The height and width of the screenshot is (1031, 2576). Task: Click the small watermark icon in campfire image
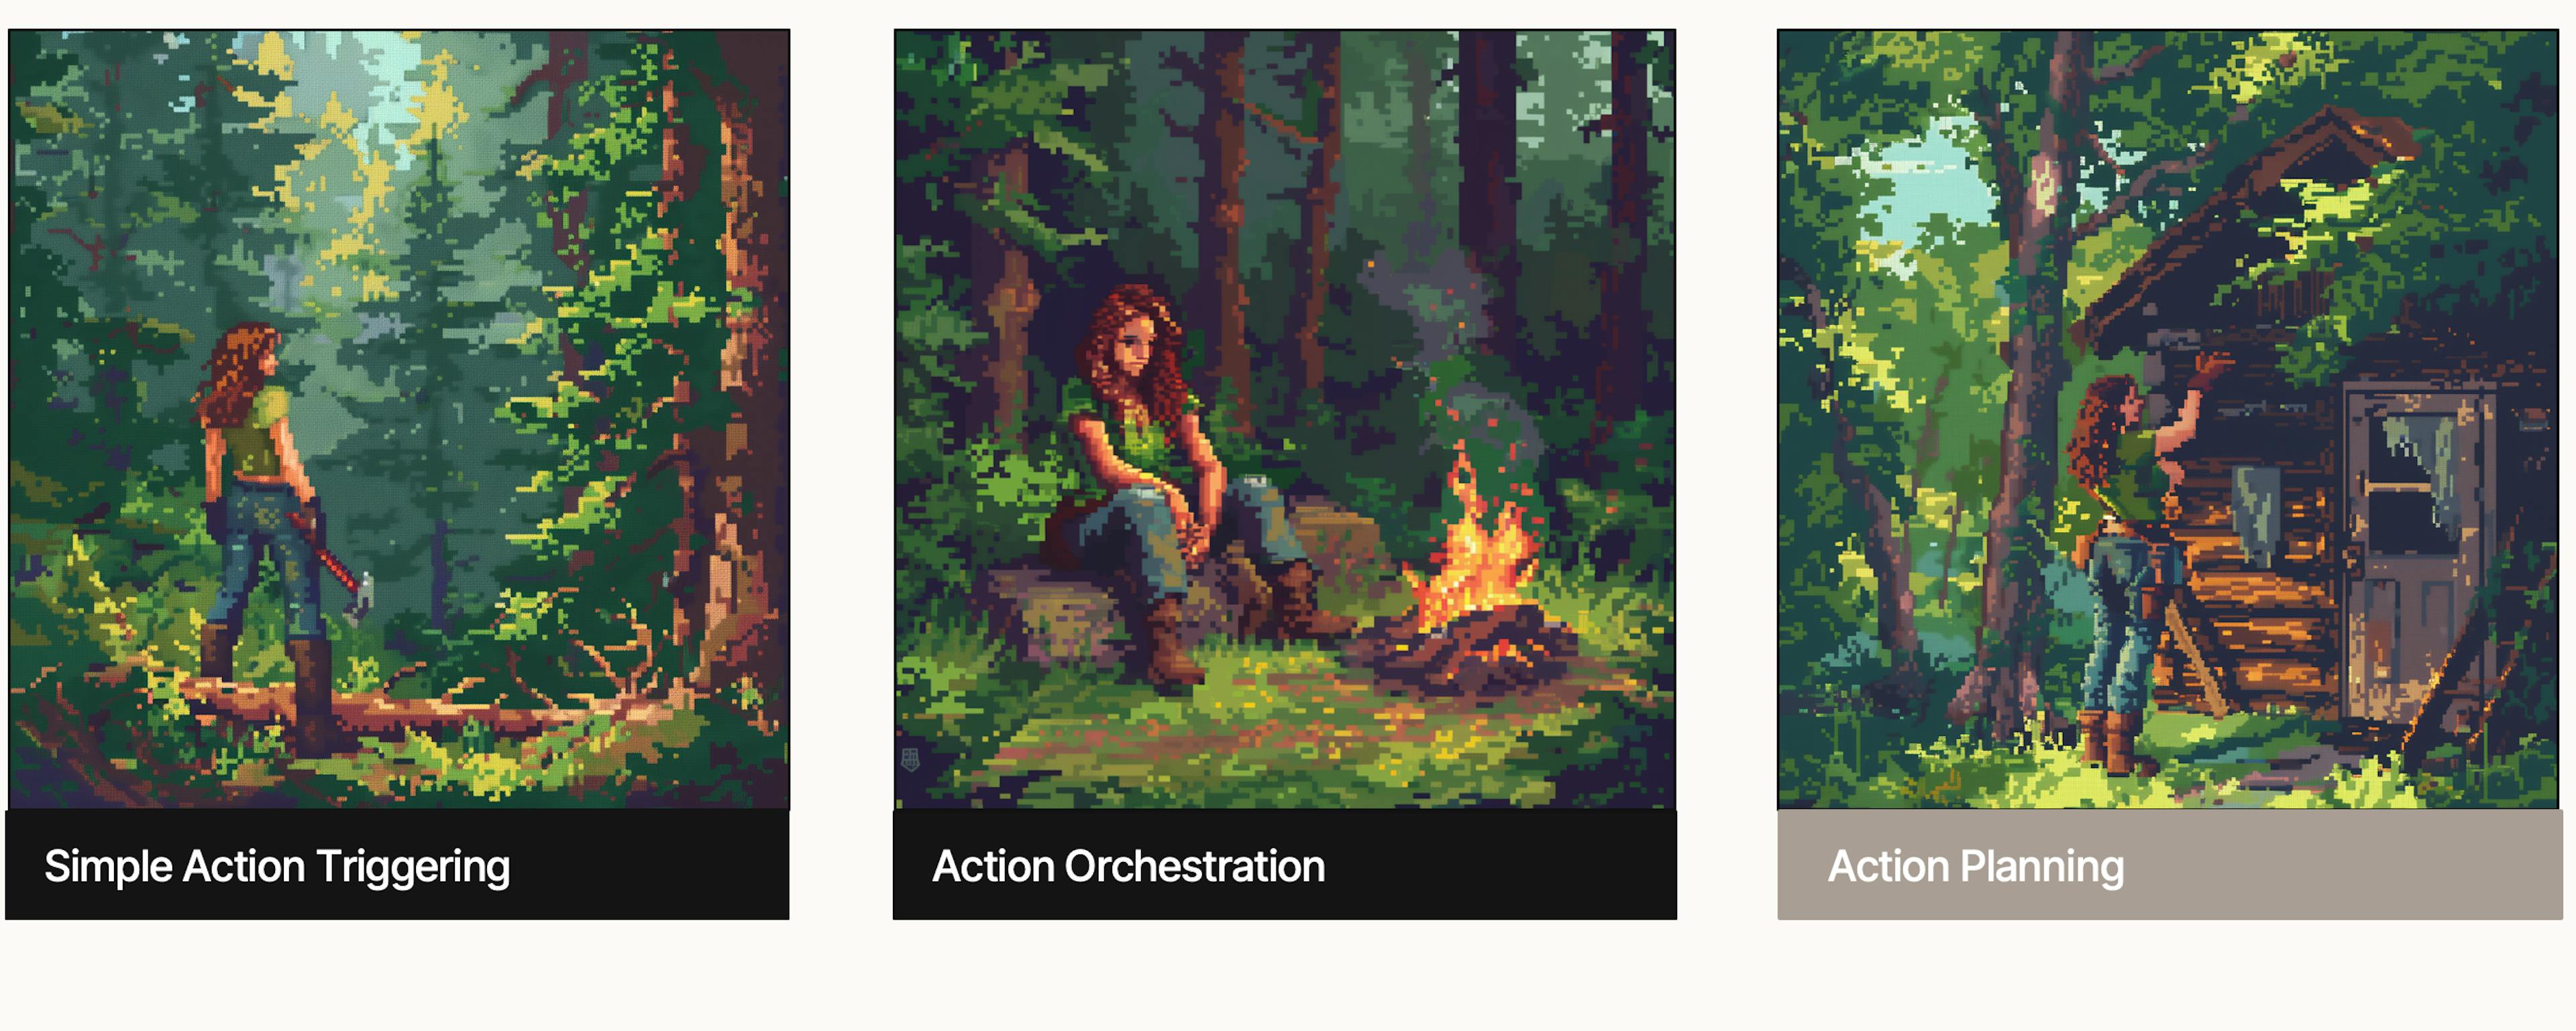click(x=910, y=759)
